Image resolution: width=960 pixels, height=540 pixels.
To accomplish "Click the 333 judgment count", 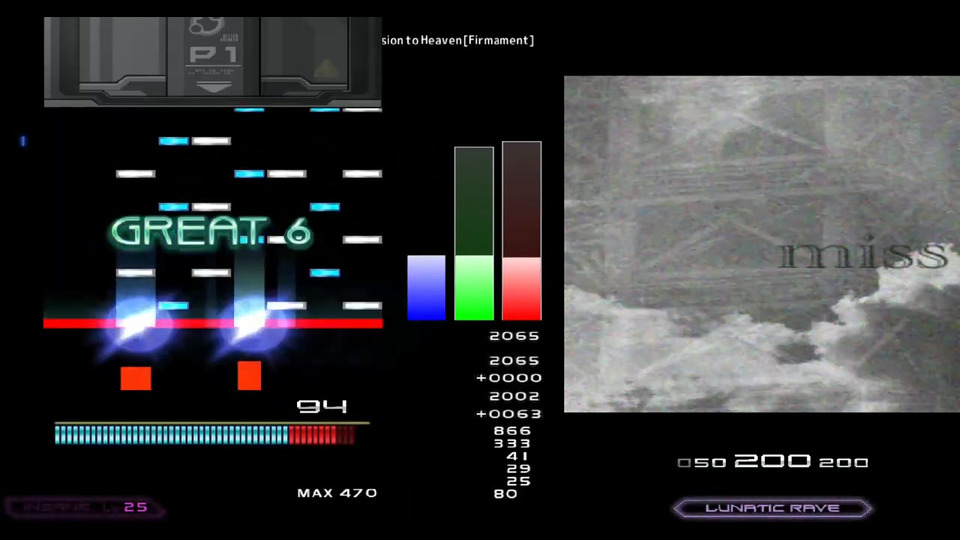I will pyautogui.click(x=512, y=443).
